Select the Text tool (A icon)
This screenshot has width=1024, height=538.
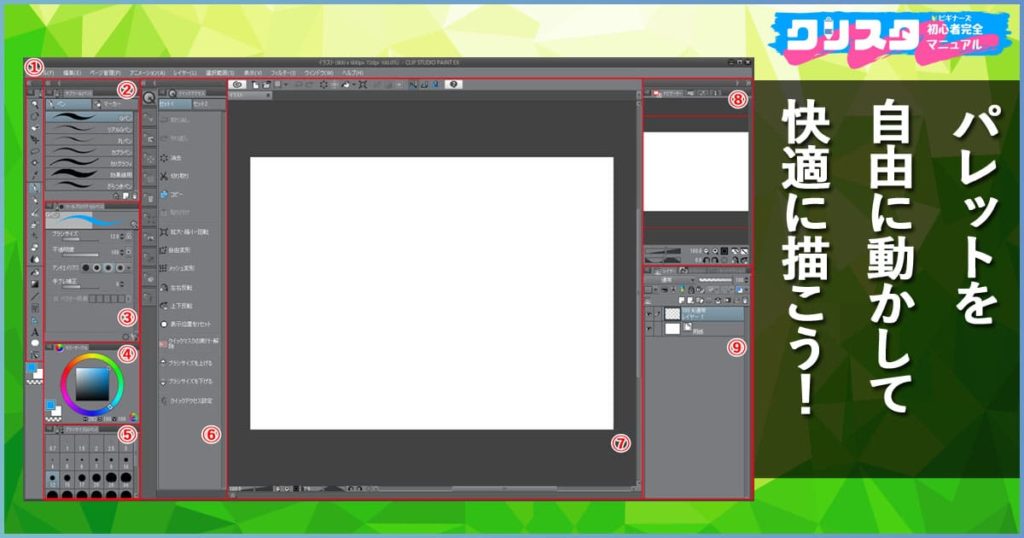coord(35,332)
